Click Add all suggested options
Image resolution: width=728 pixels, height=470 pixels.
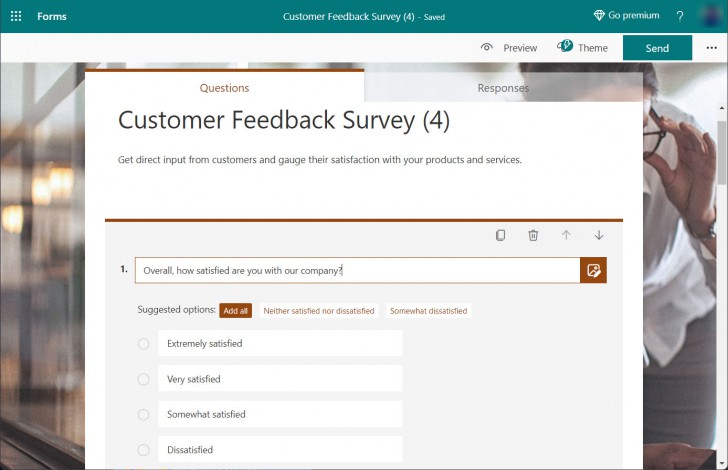point(236,311)
